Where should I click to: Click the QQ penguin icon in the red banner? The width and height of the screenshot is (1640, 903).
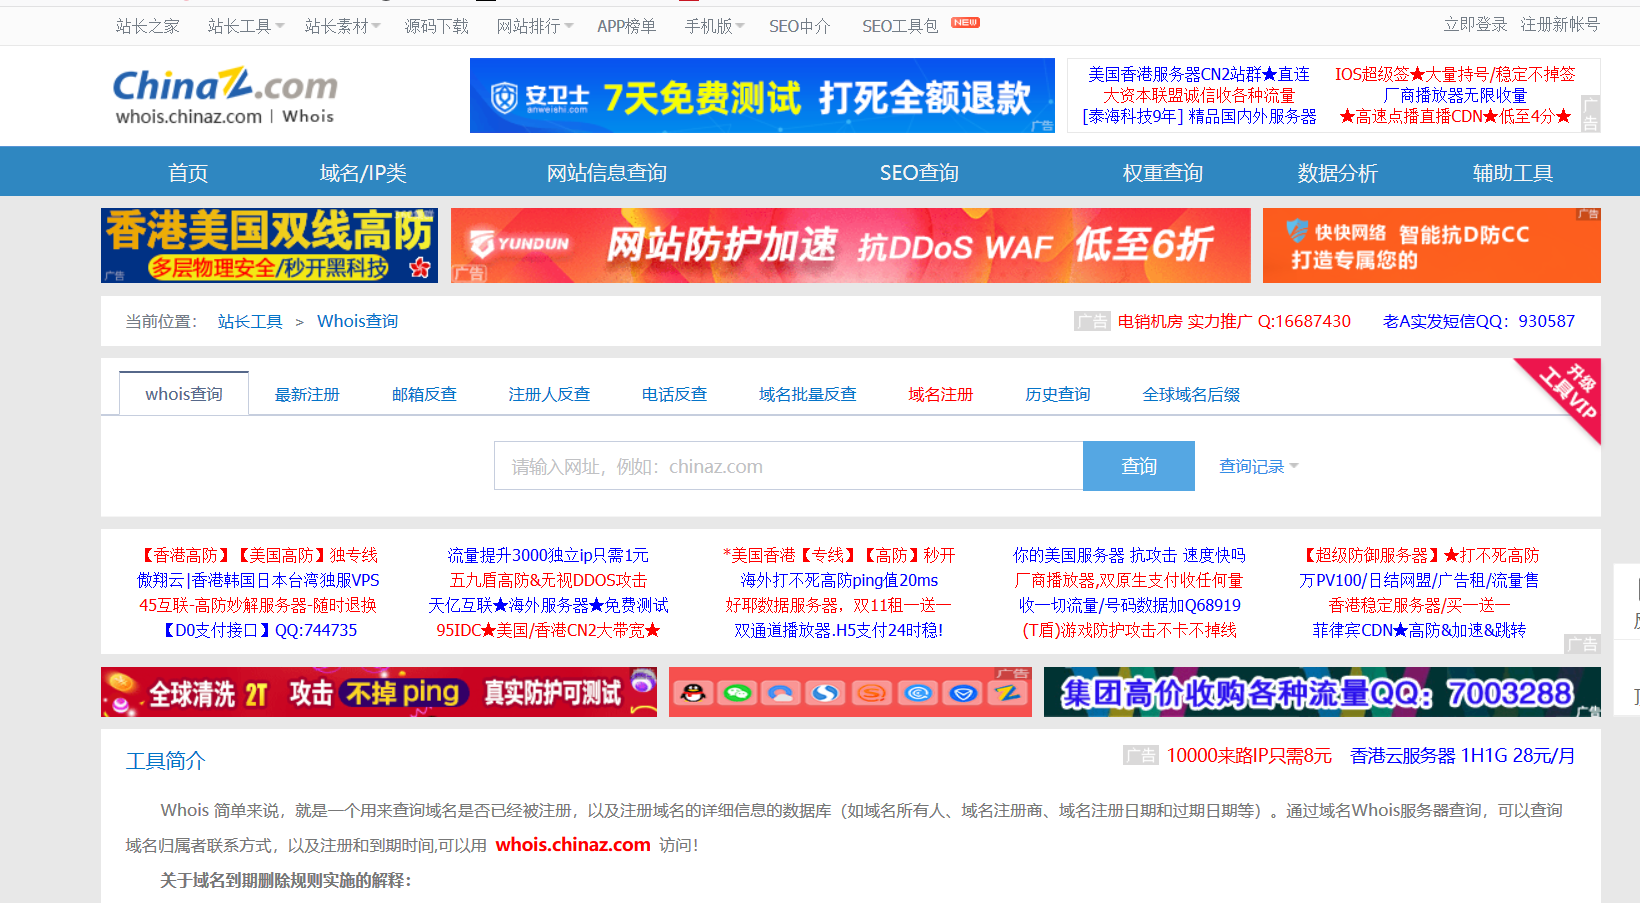coord(692,692)
